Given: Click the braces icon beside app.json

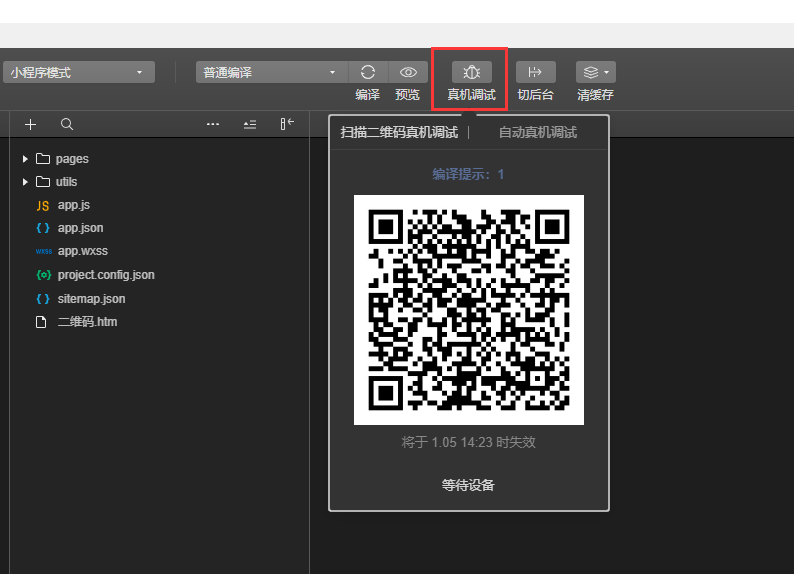Looking at the screenshot, I should pos(43,228).
